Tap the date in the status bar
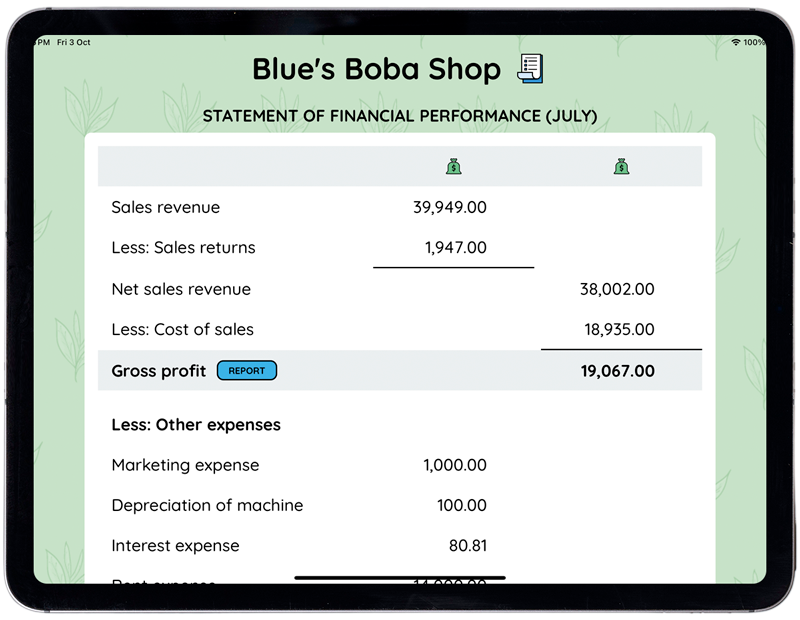The width and height of the screenshot is (800, 620). click(x=74, y=43)
